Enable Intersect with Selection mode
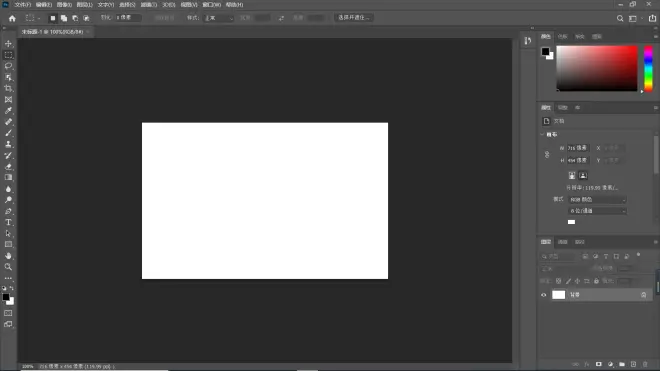The height and width of the screenshot is (371, 660). (86, 18)
